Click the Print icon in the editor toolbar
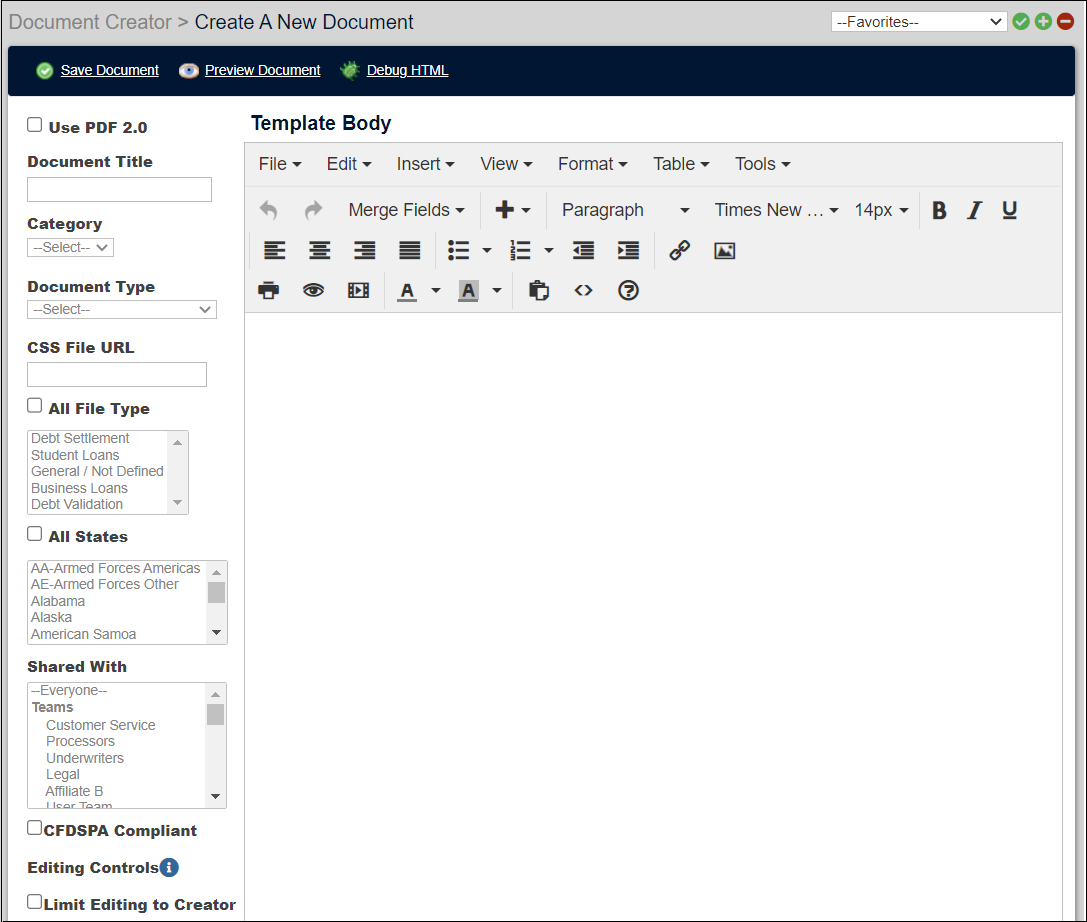The height and width of the screenshot is (922, 1087). [x=268, y=290]
